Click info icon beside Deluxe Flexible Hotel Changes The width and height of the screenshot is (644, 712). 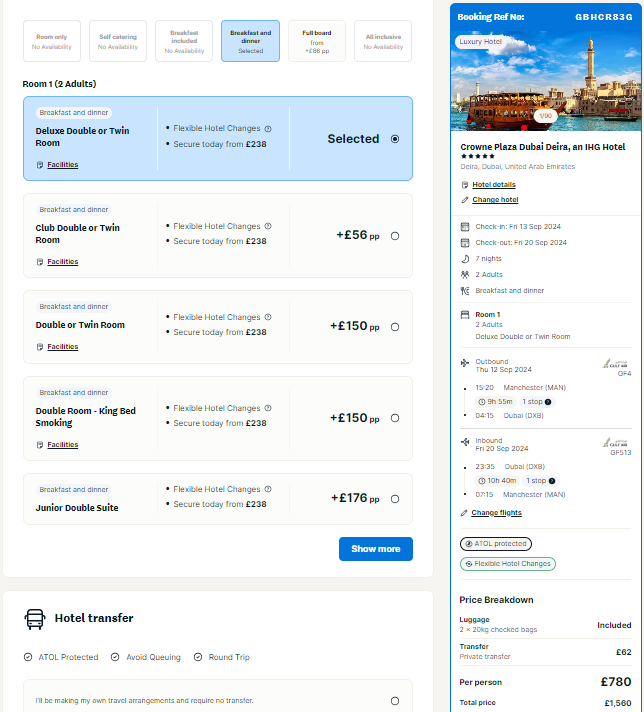click(268, 129)
